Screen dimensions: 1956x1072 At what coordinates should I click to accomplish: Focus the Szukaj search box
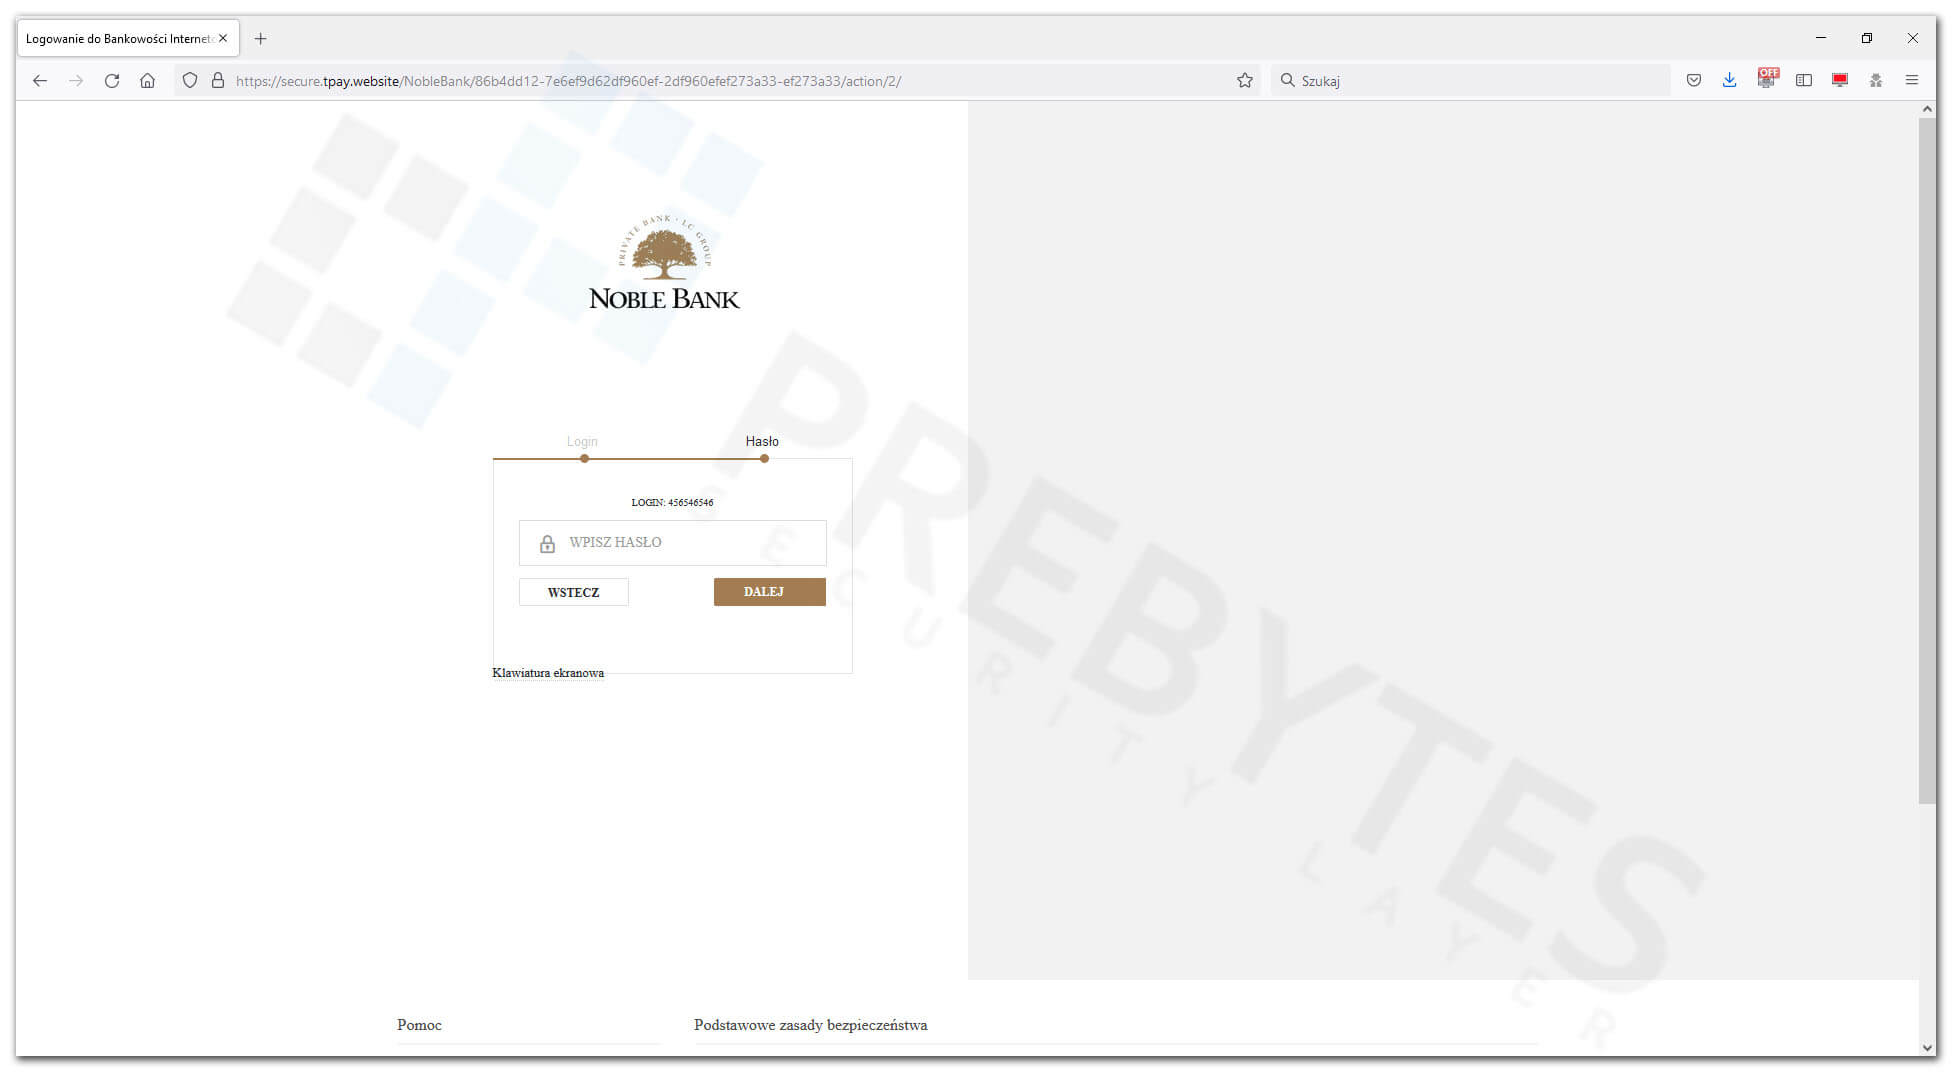[x=1470, y=81]
